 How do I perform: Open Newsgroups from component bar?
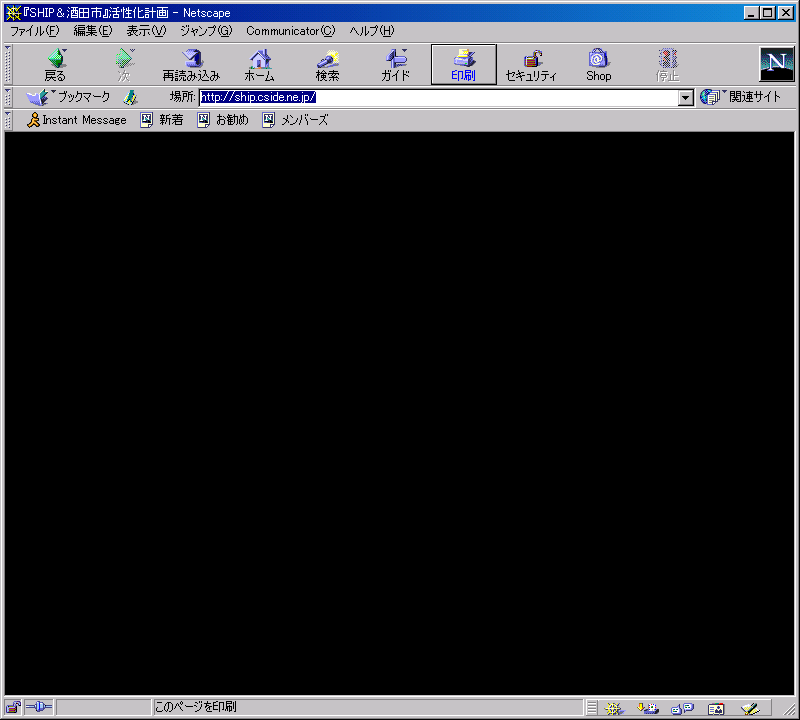(x=682, y=708)
